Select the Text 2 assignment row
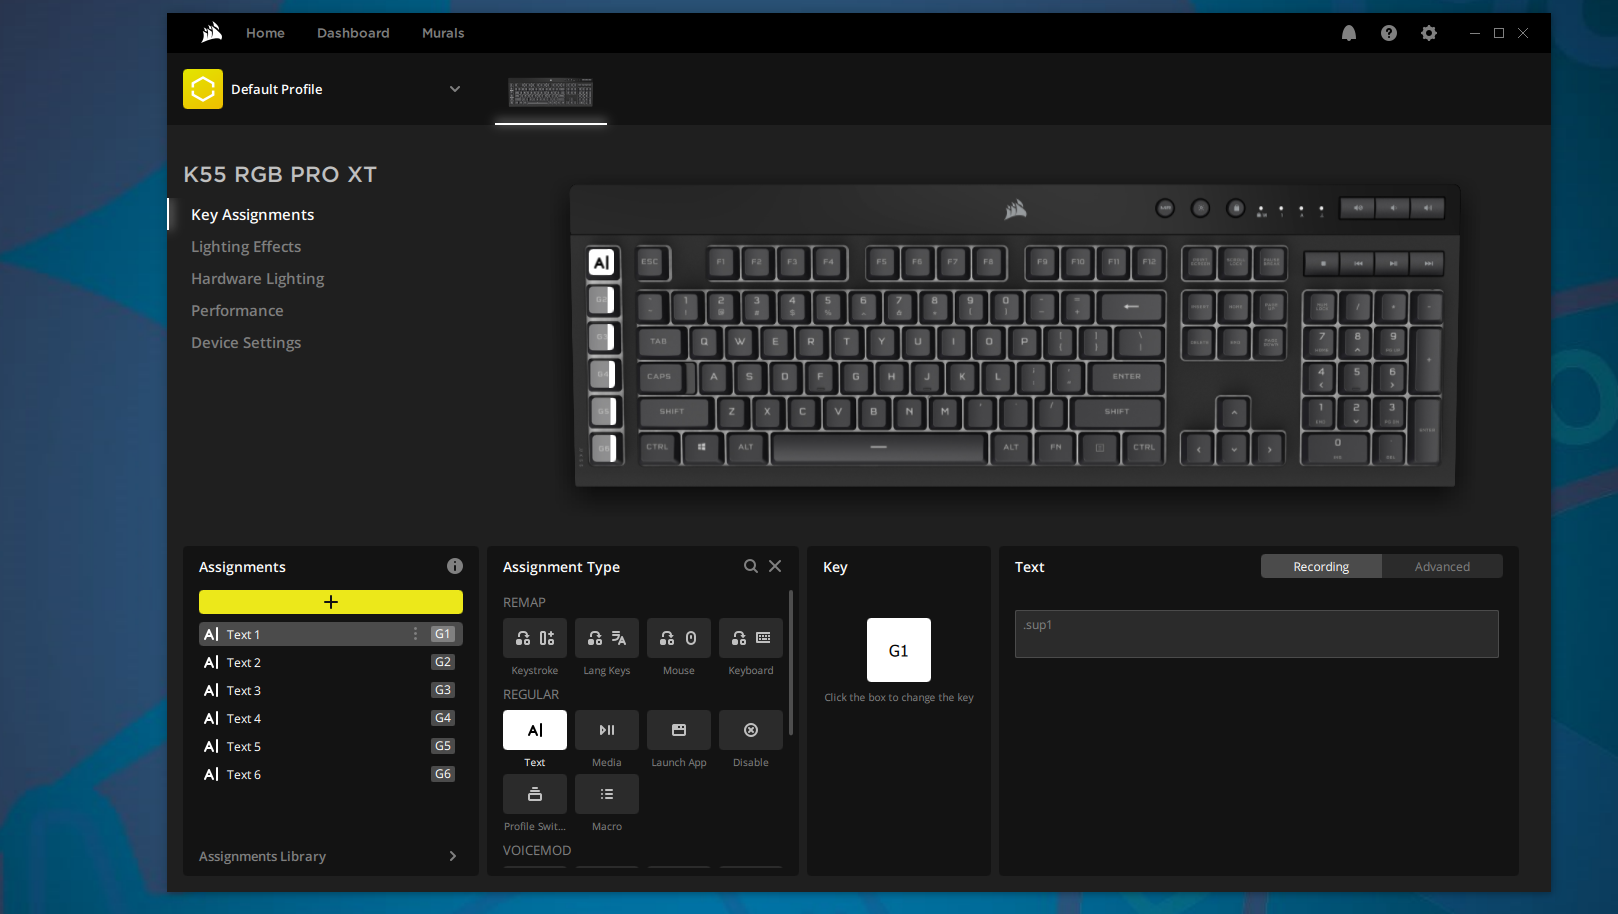1618x914 pixels. coord(331,662)
